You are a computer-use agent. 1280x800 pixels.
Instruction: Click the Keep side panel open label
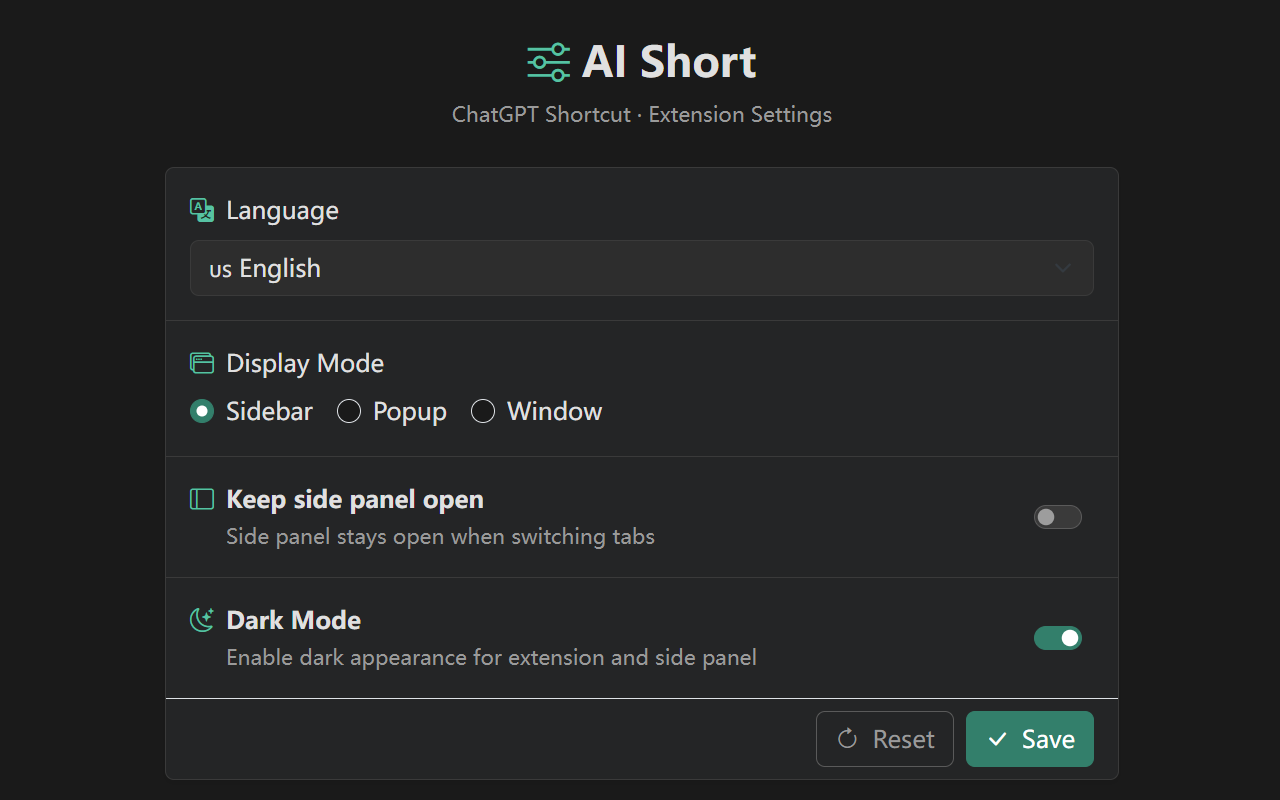pos(355,499)
